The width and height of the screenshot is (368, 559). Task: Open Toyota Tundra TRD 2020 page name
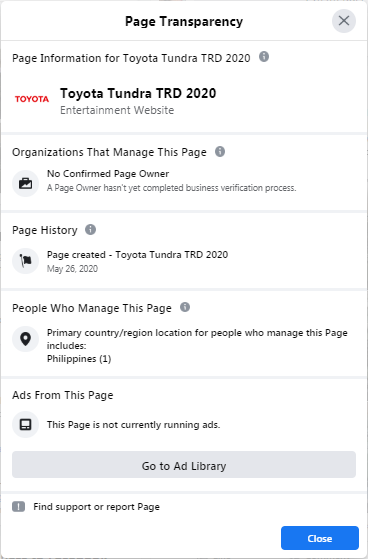(x=138, y=93)
